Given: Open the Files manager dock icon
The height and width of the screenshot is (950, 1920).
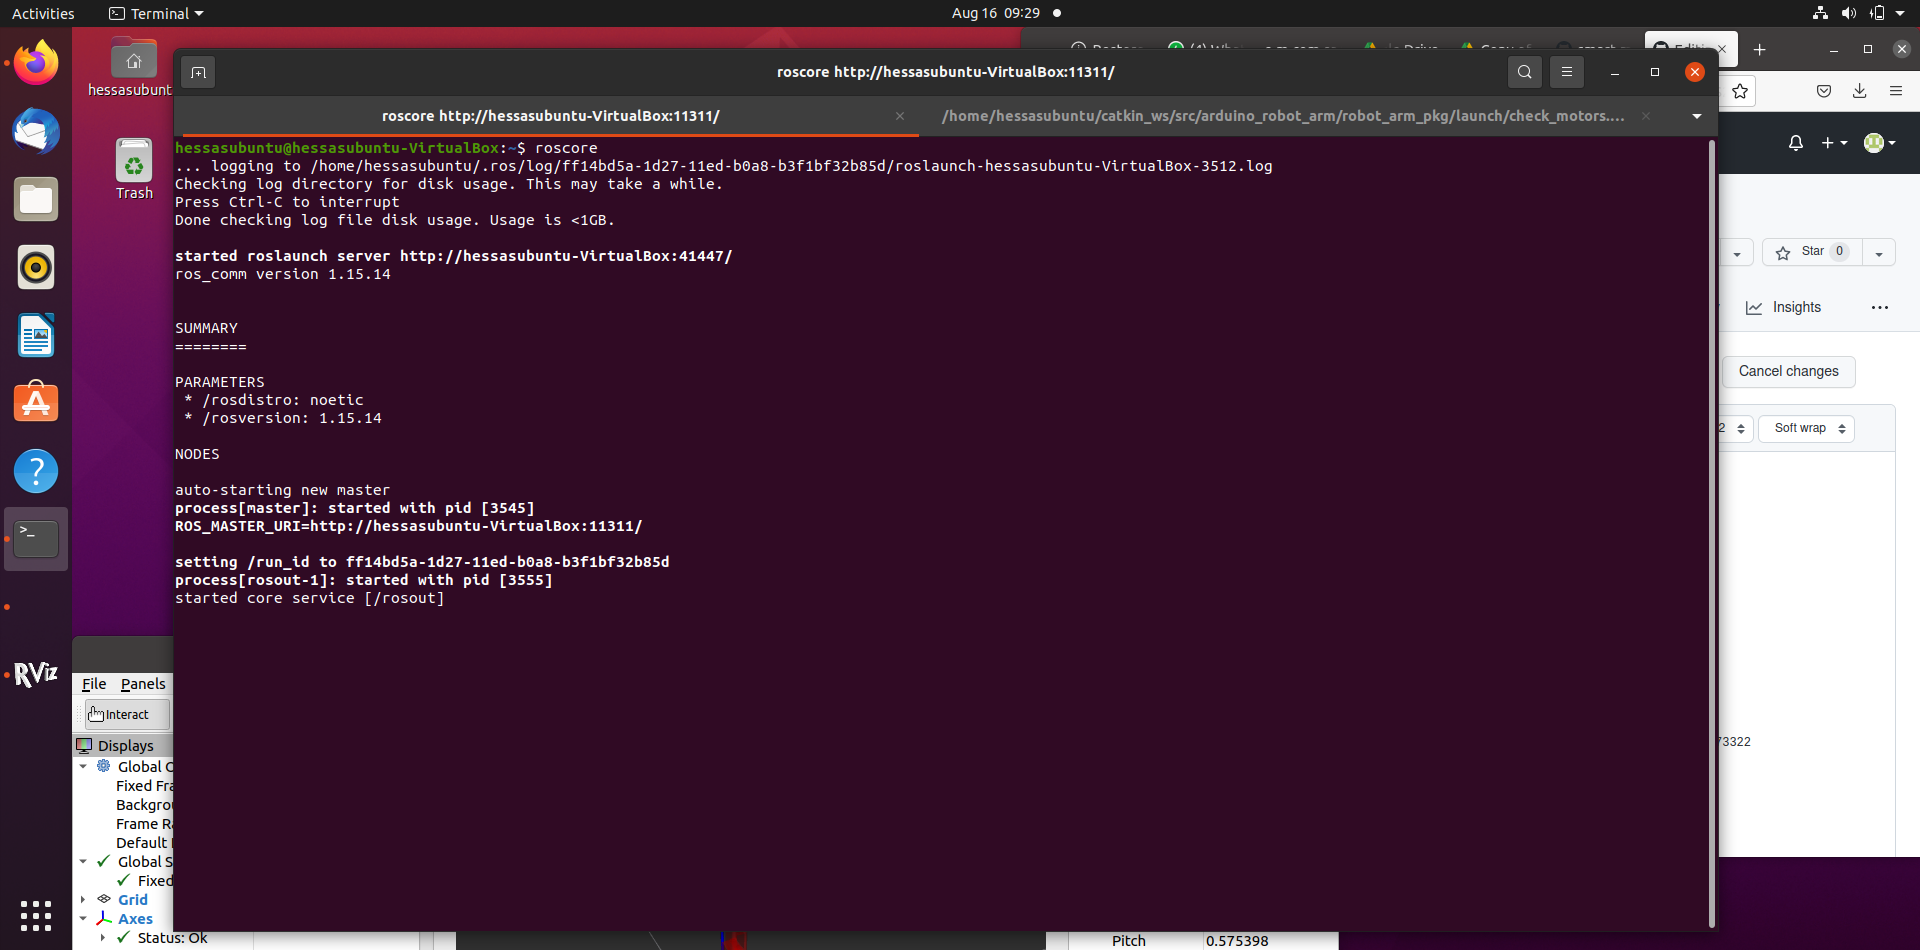Looking at the screenshot, I should (x=36, y=199).
